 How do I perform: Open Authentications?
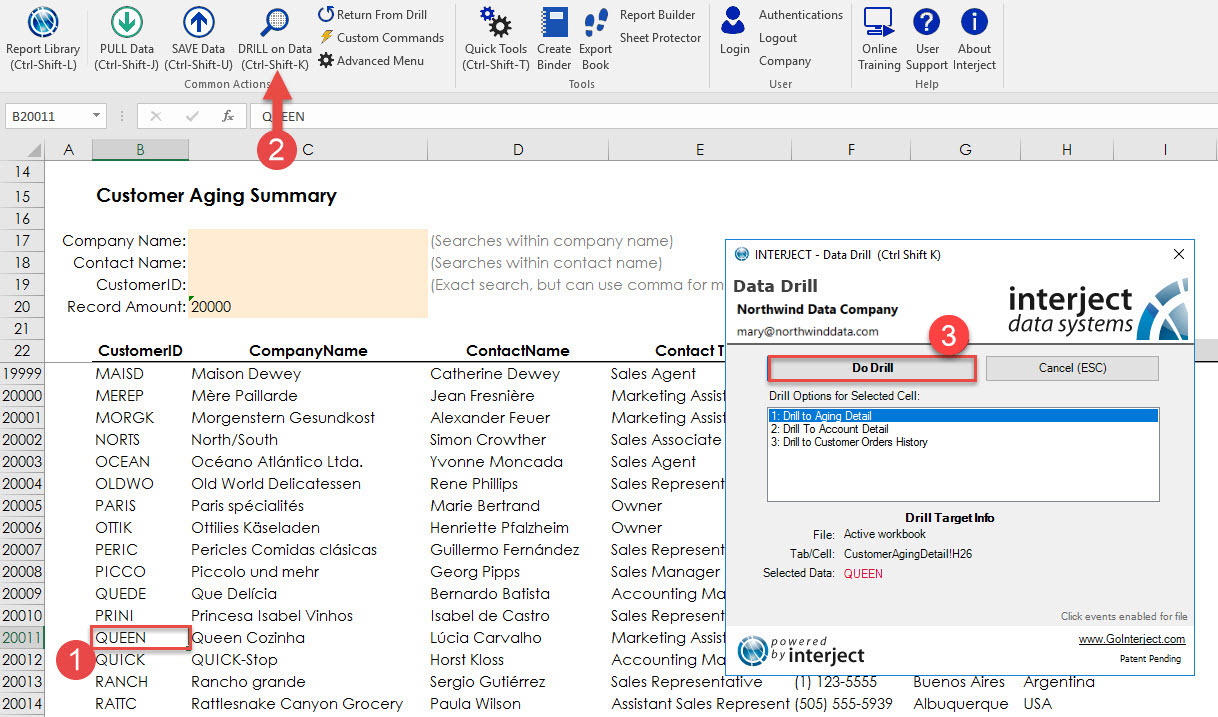point(800,15)
